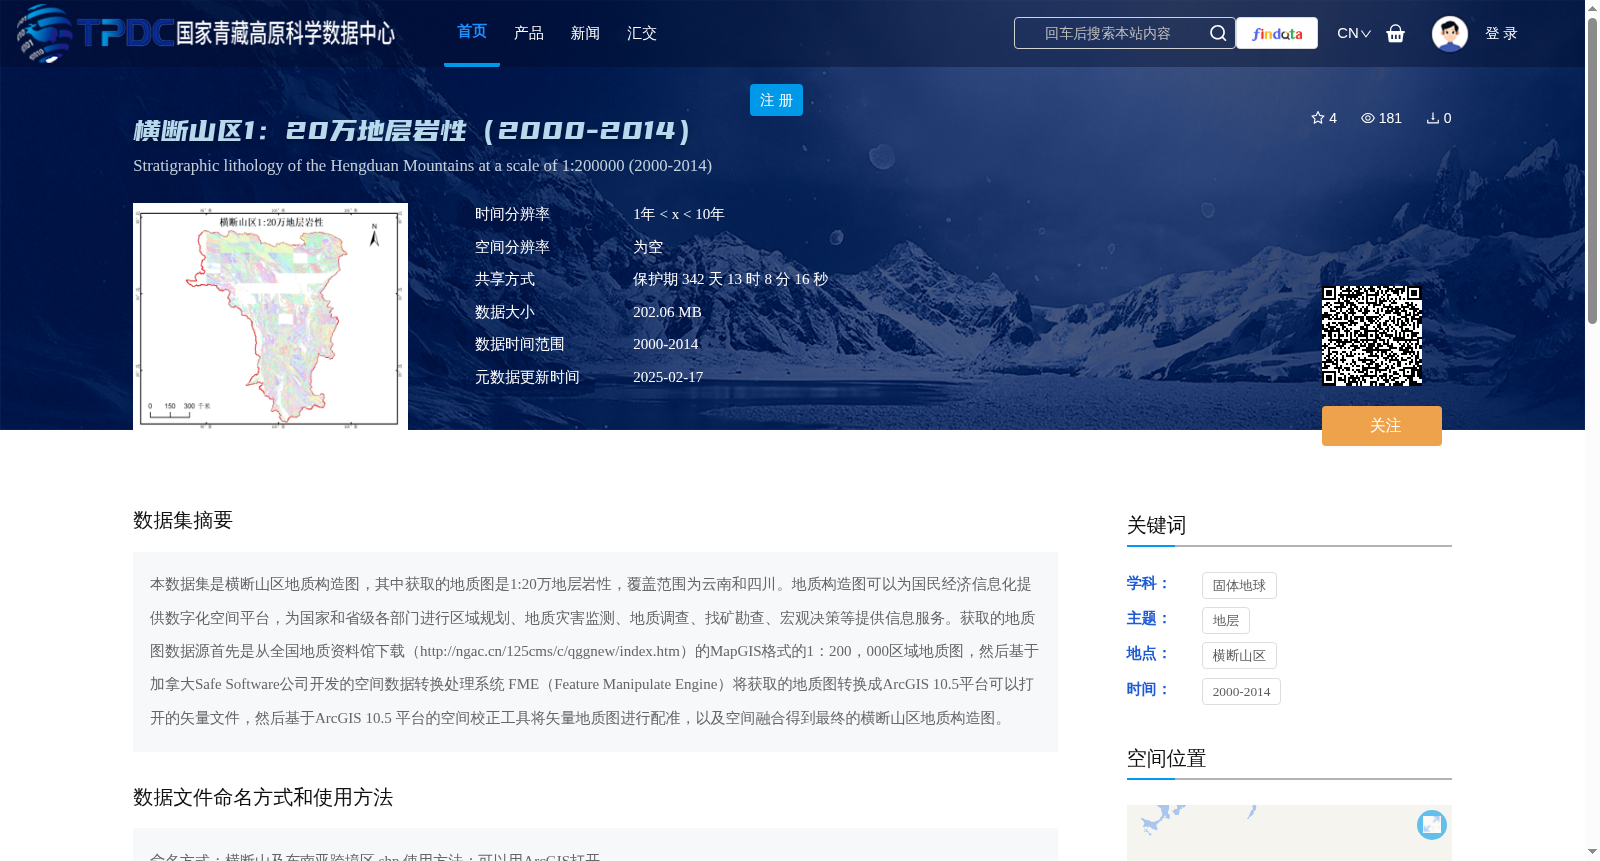Click the spatial location map preview

[x=1289, y=833]
